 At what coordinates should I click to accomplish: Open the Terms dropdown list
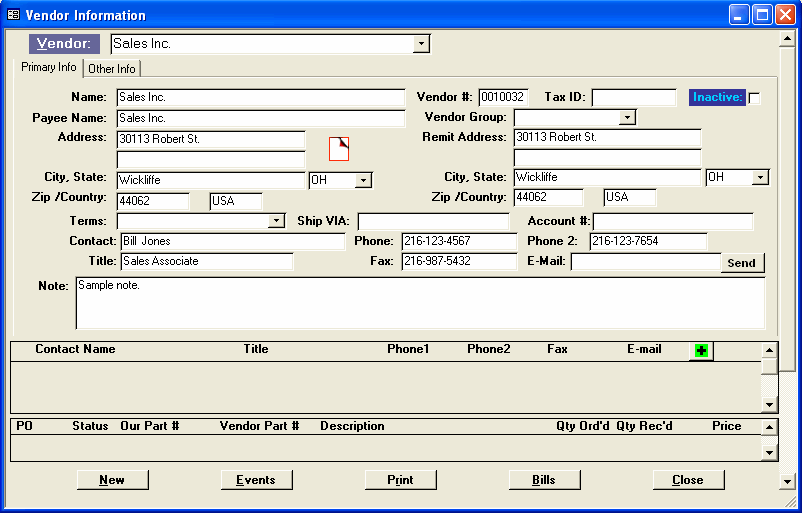276,221
